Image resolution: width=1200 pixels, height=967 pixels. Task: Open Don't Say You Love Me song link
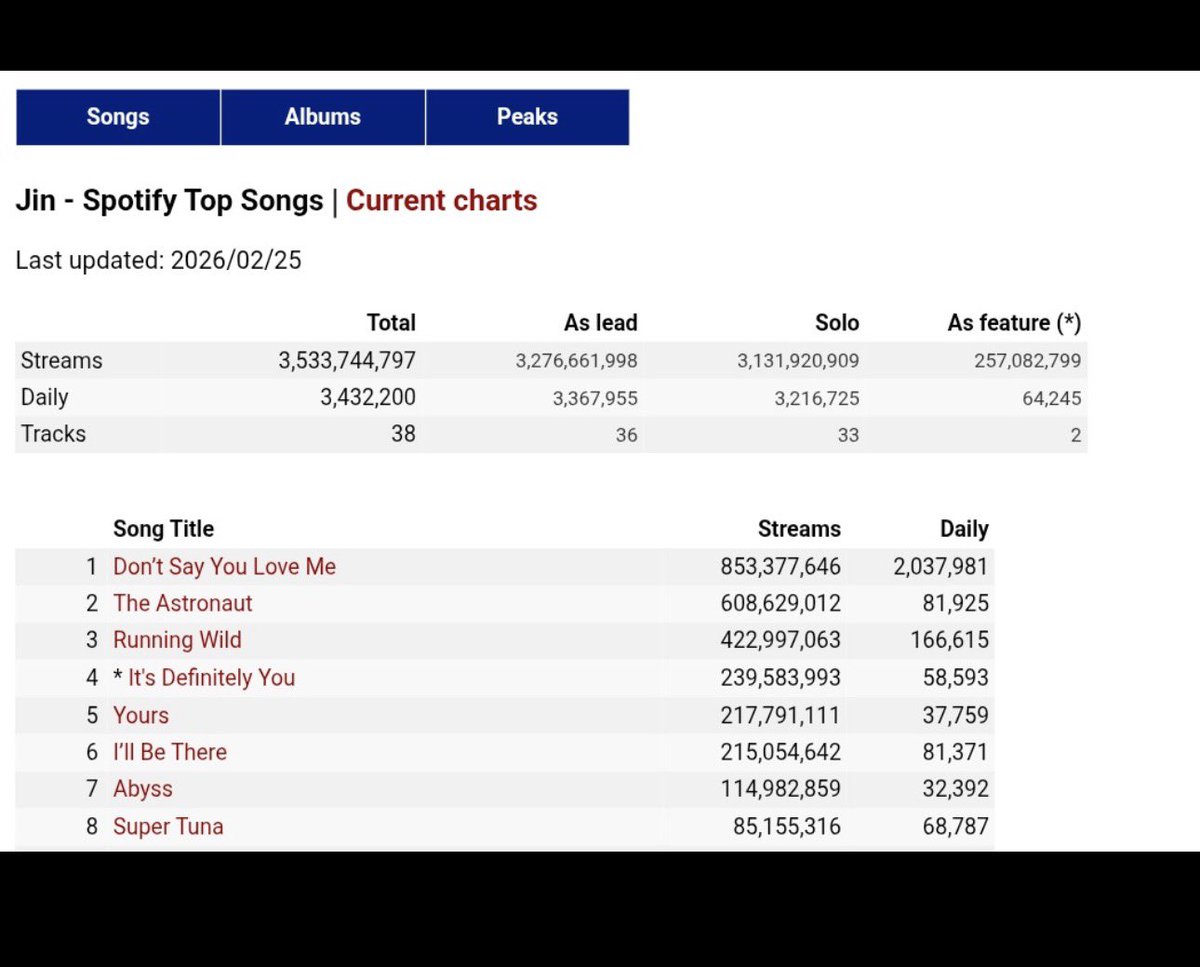tap(224, 566)
